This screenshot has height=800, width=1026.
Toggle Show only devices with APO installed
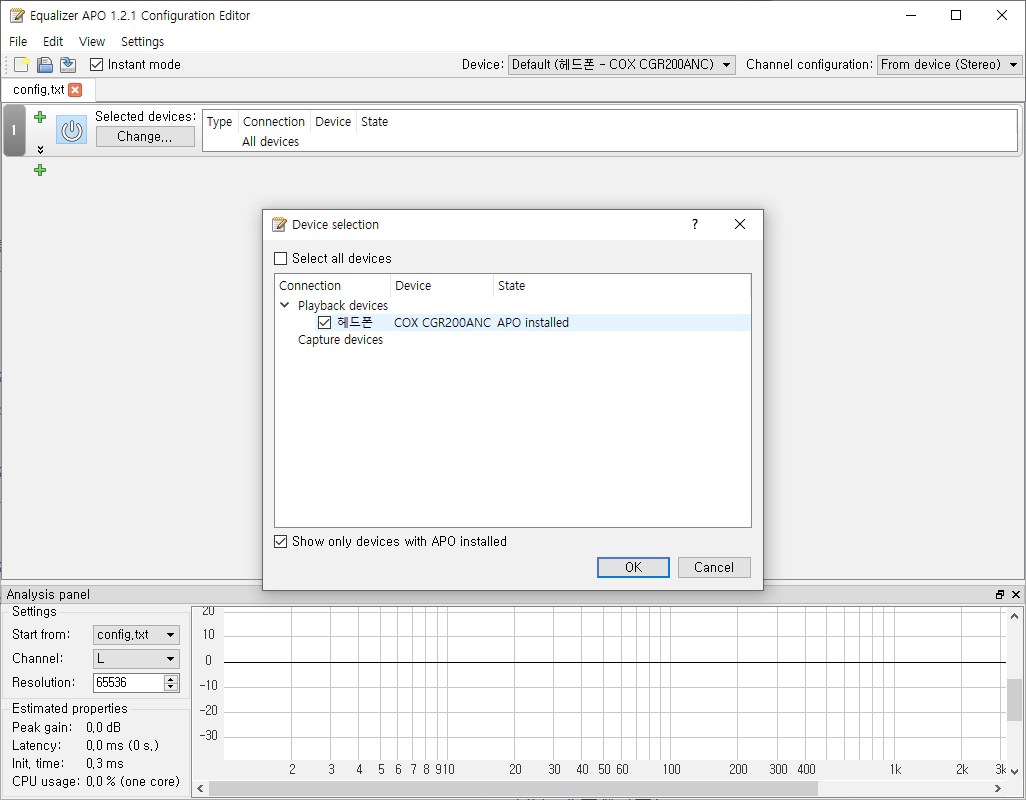click(281, 542)
